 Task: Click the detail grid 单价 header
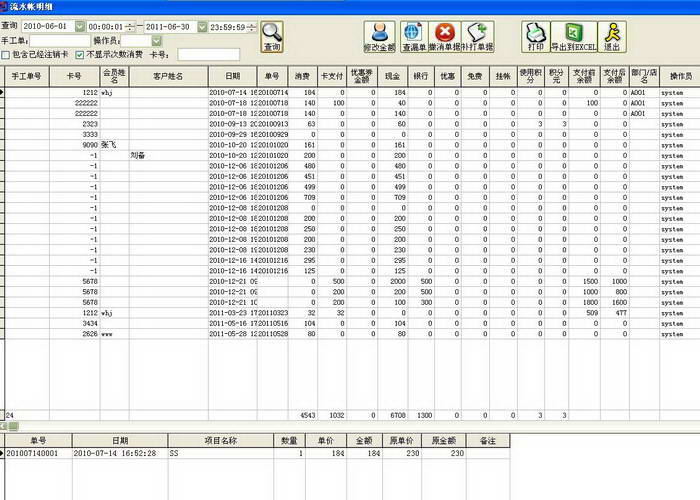(x=326, y=441)
